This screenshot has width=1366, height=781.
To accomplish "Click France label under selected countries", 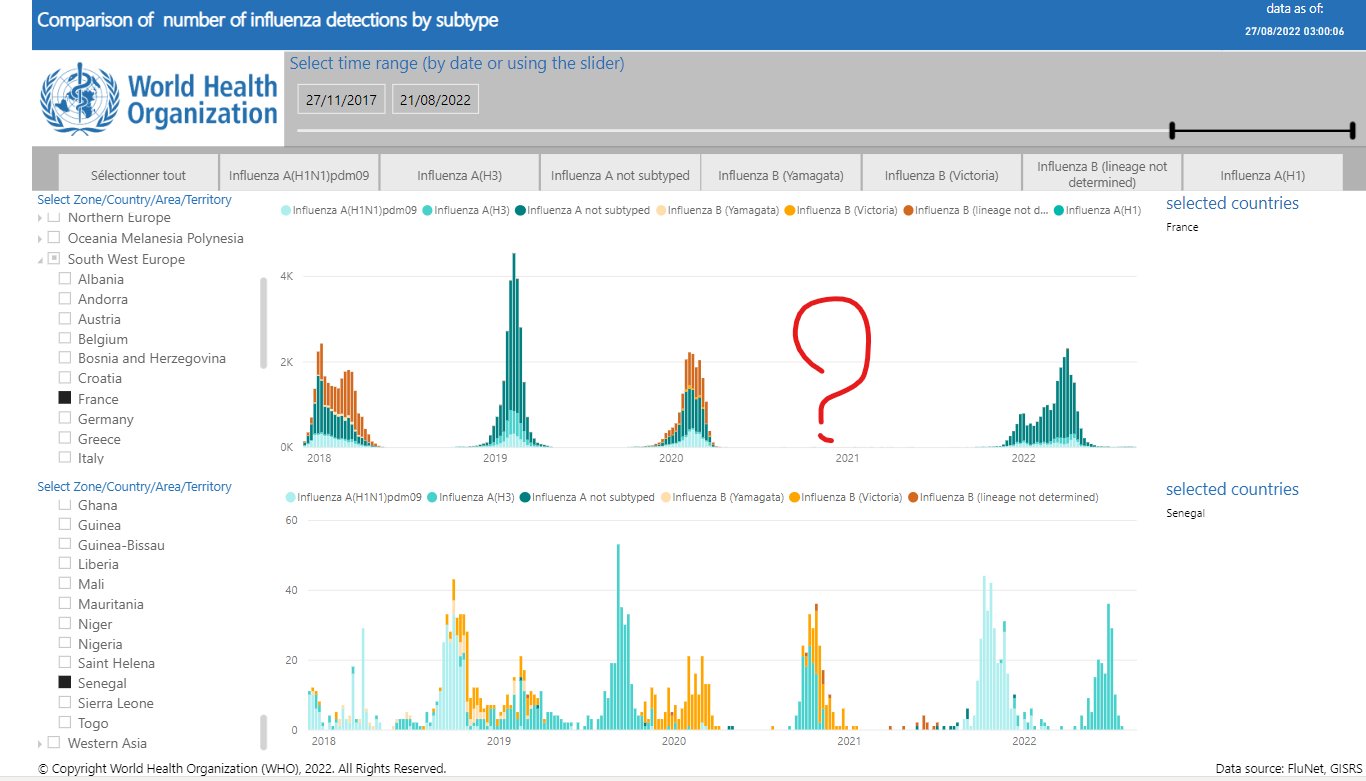I will pos(1182,227).
